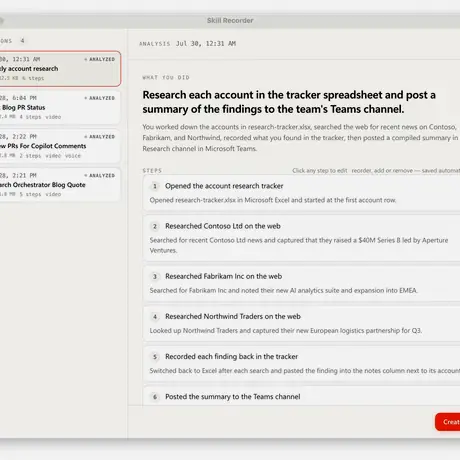
Task: Click the step 1 number badge
Action: coord(155,186)
